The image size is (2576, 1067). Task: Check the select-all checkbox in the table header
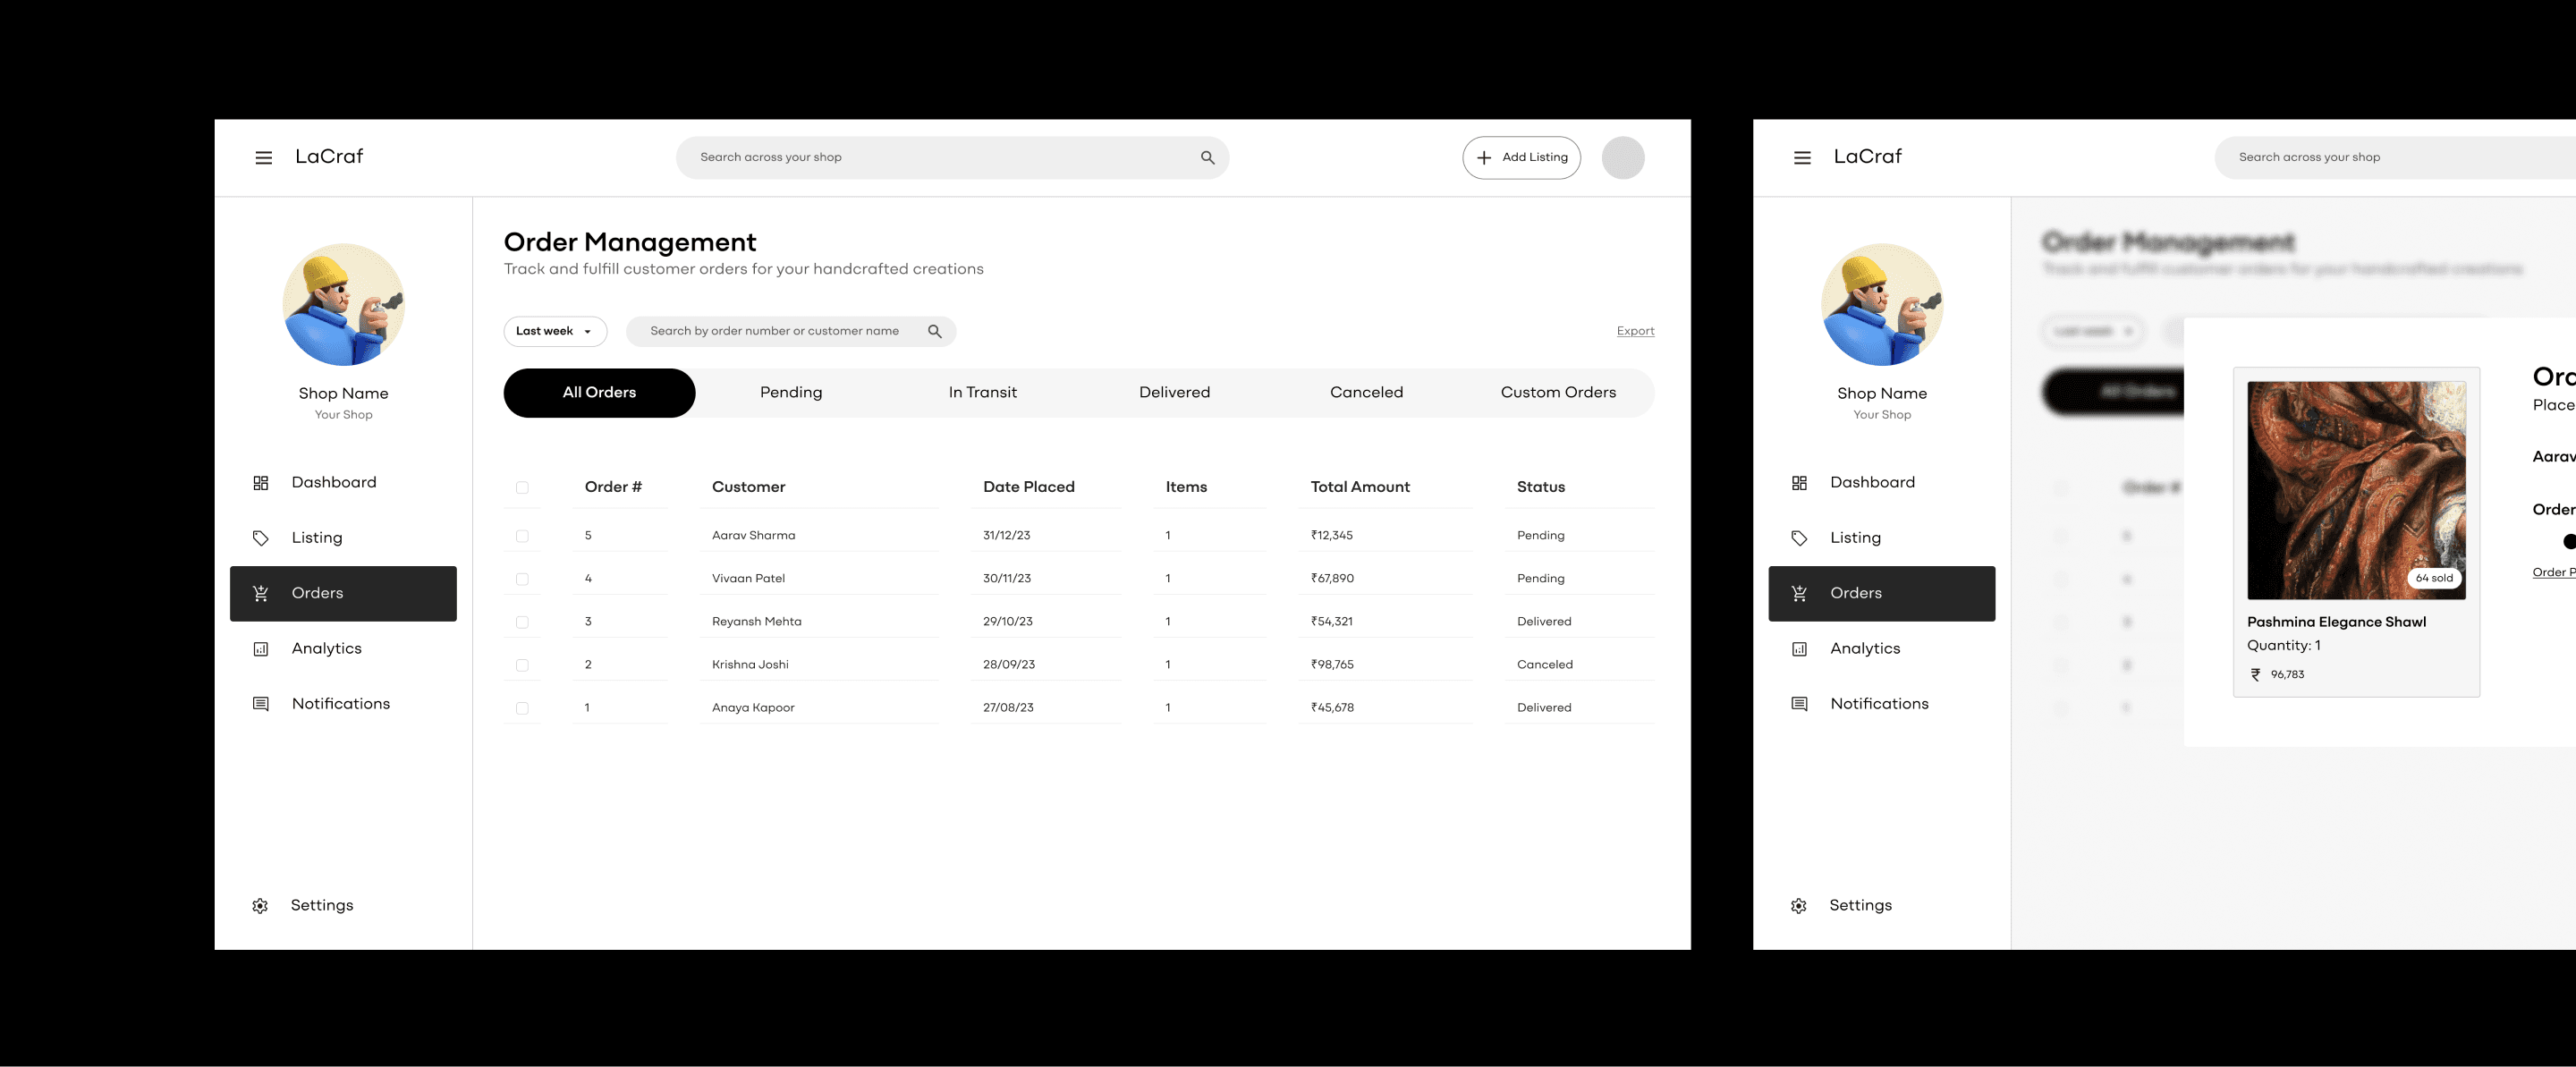click(x=522, y=488)
